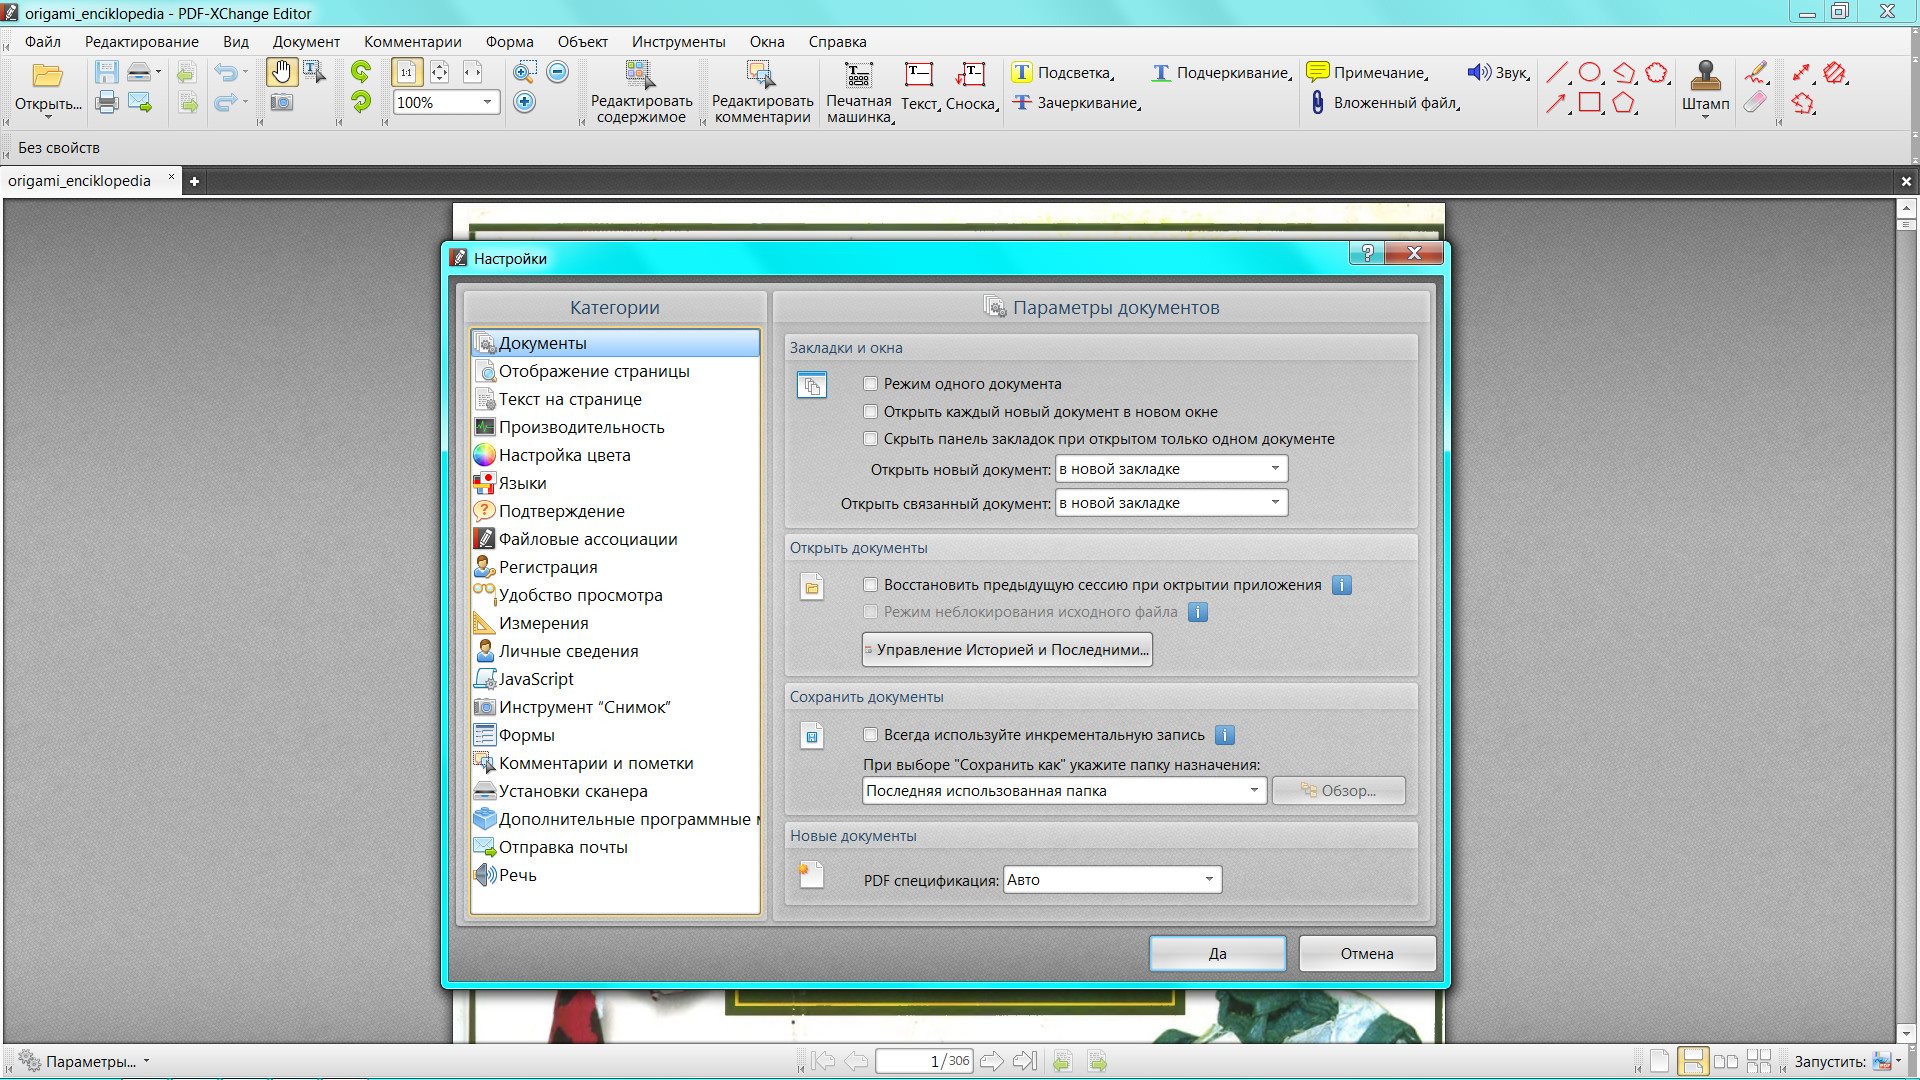The height and width of the screenshot is (1080, 1920).
Task: Open the save destination folder dropdown
Action: pyautogui.click(x=1064, y=791)
